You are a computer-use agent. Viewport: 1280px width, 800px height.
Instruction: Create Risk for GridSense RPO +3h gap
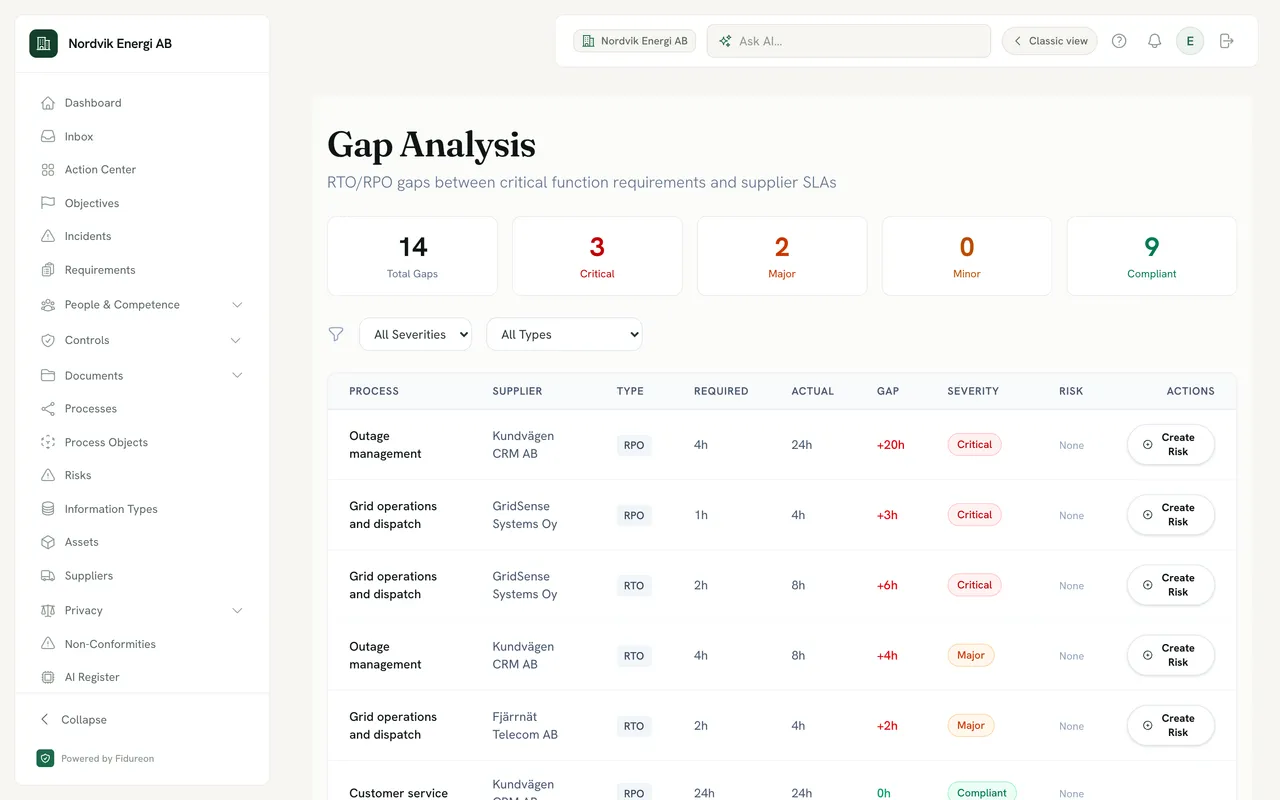coord(1171,515)
